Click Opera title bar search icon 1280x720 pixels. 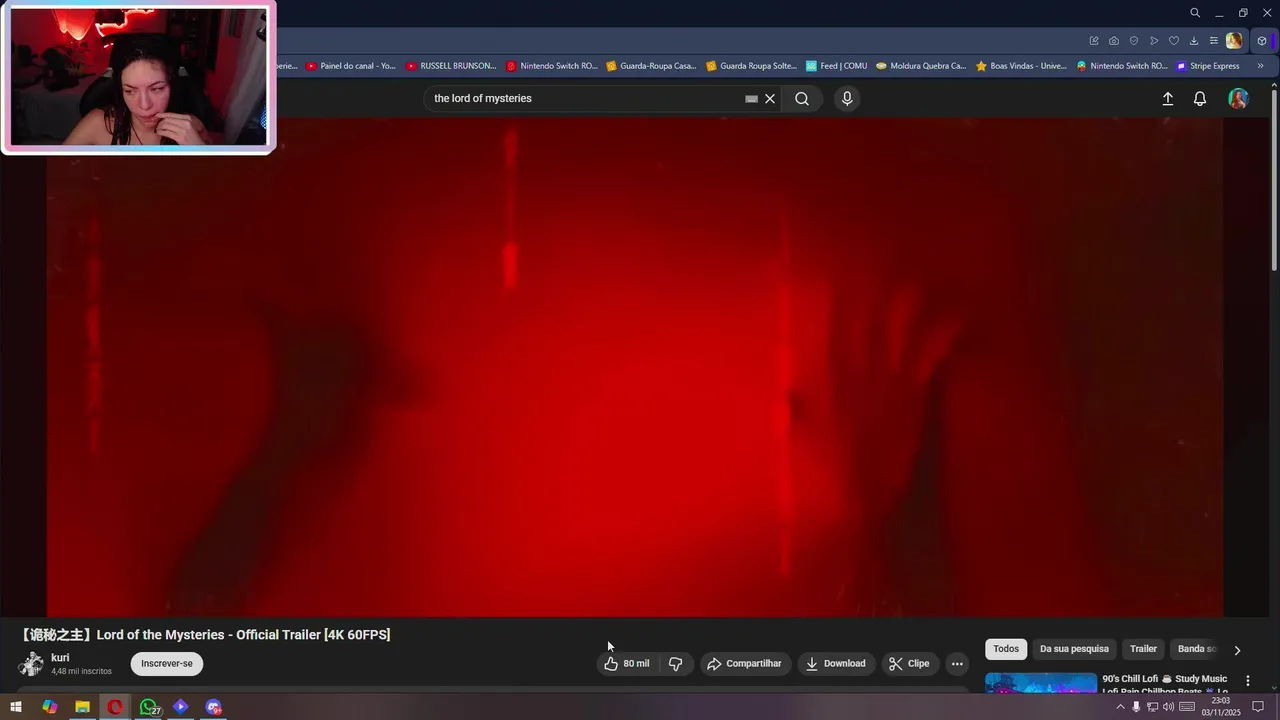point(1195,13)
